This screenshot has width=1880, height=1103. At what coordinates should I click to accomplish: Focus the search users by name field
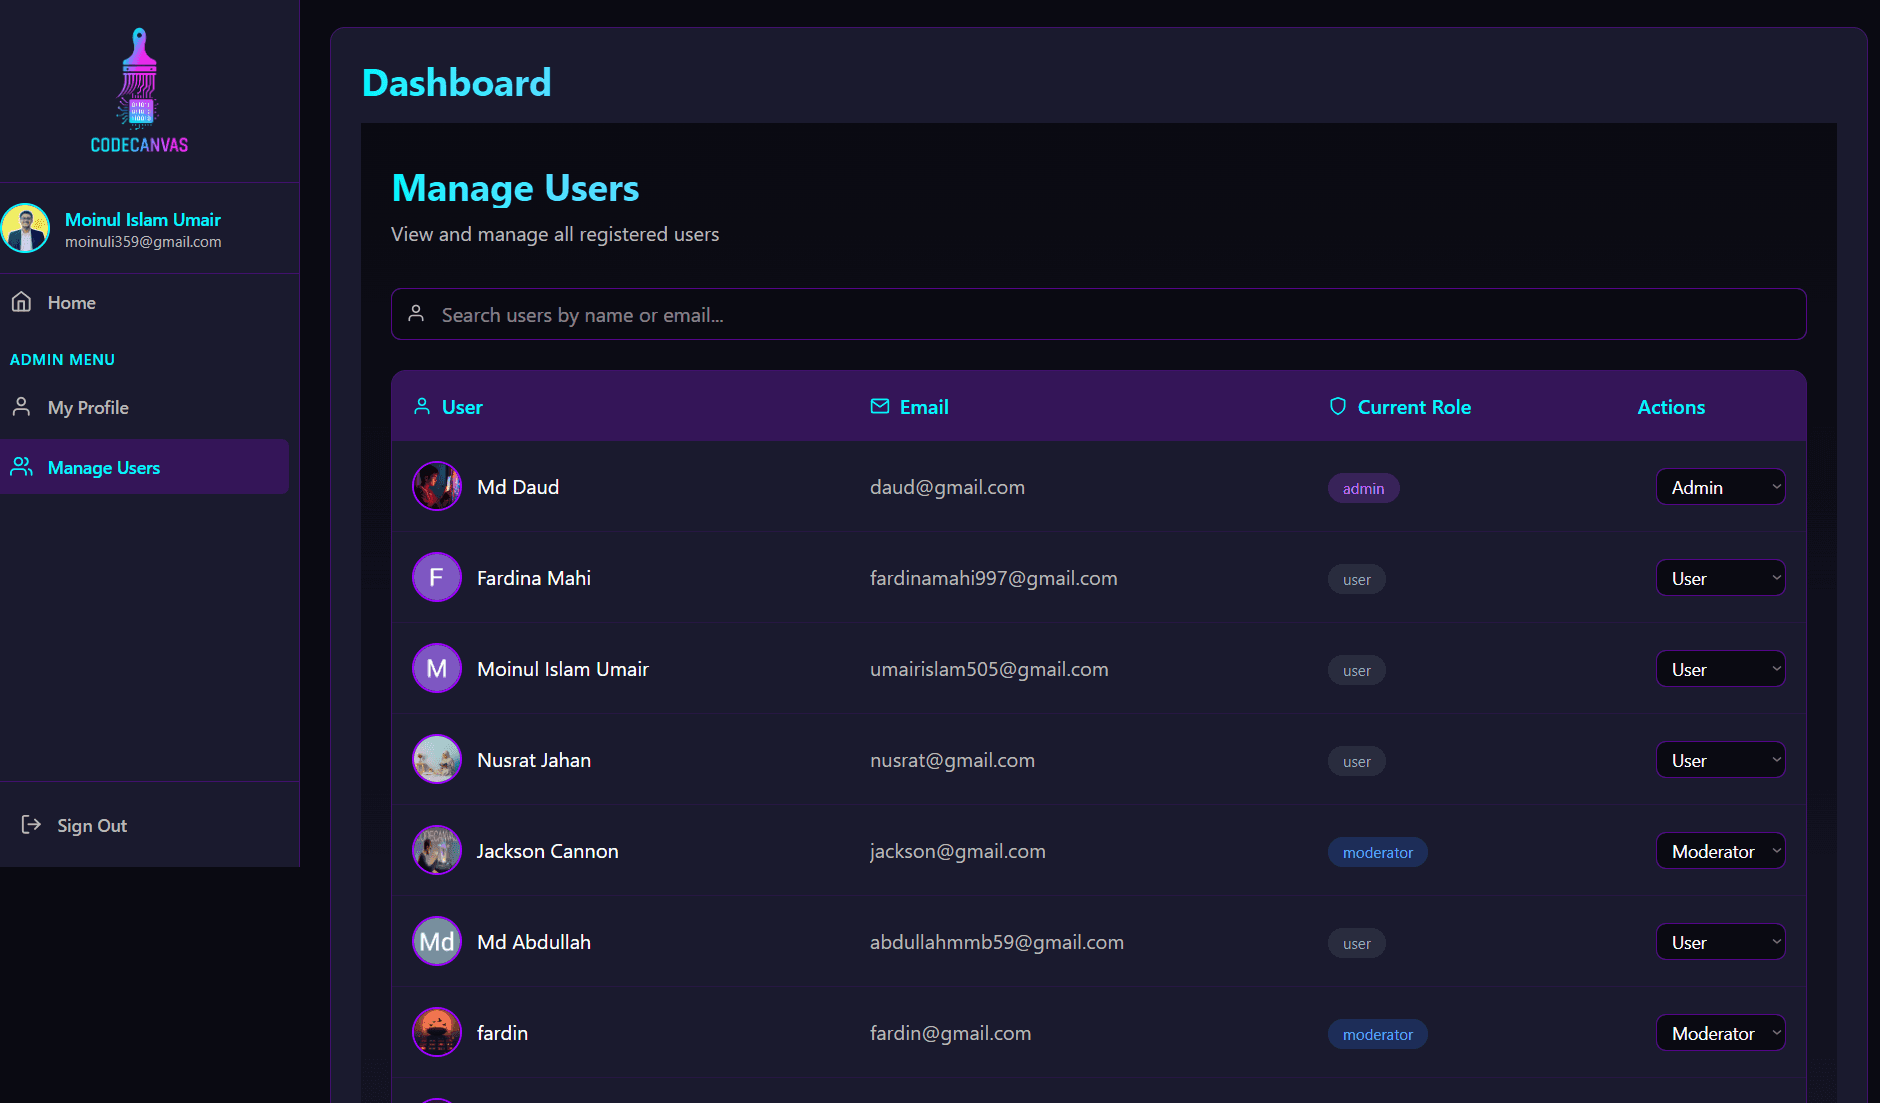coord(1098,315)
